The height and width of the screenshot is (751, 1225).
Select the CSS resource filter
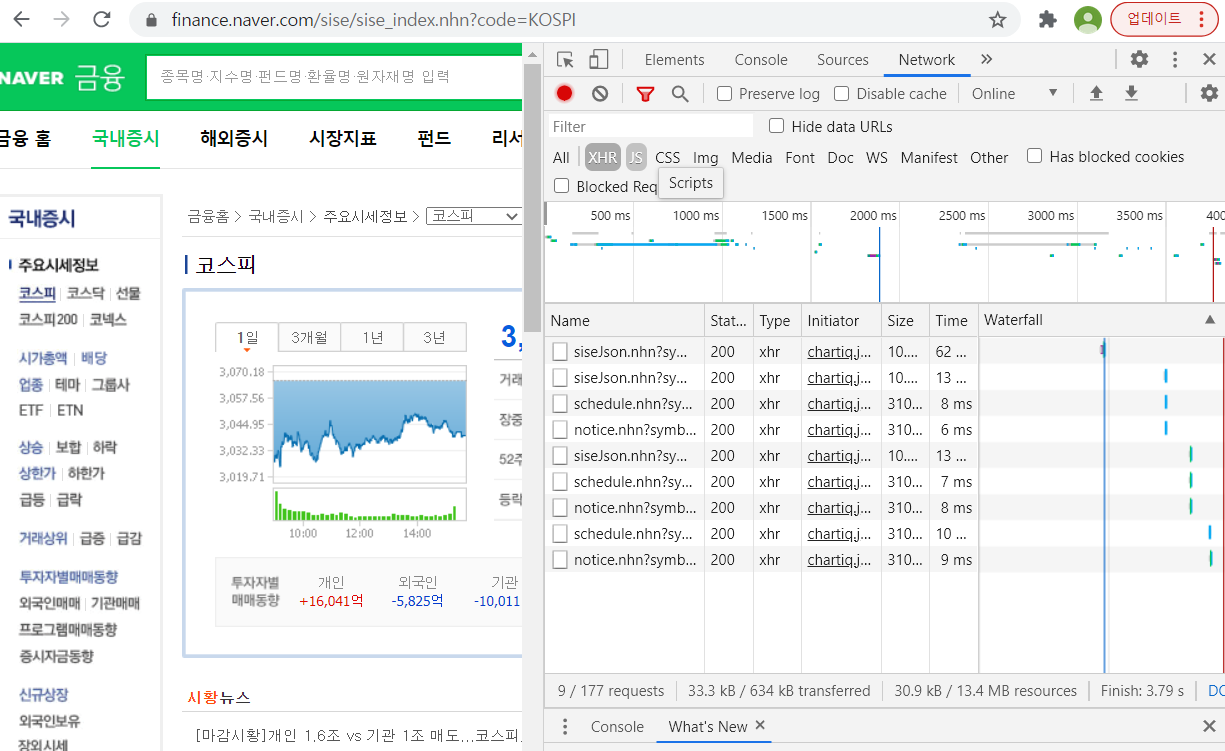(x=667, y=158)
